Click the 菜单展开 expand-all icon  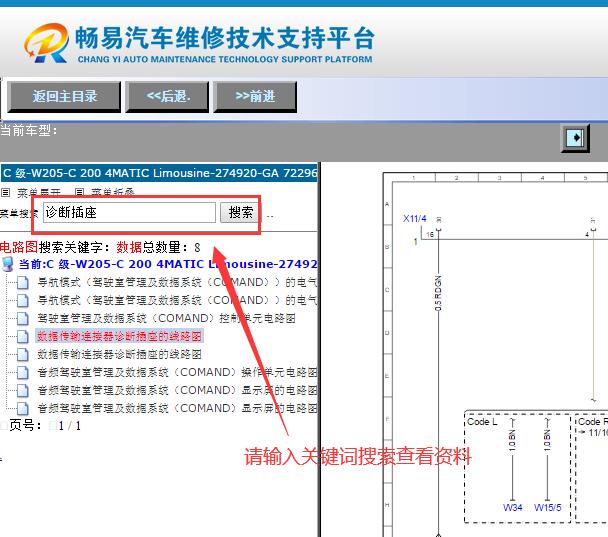point(5,192)
